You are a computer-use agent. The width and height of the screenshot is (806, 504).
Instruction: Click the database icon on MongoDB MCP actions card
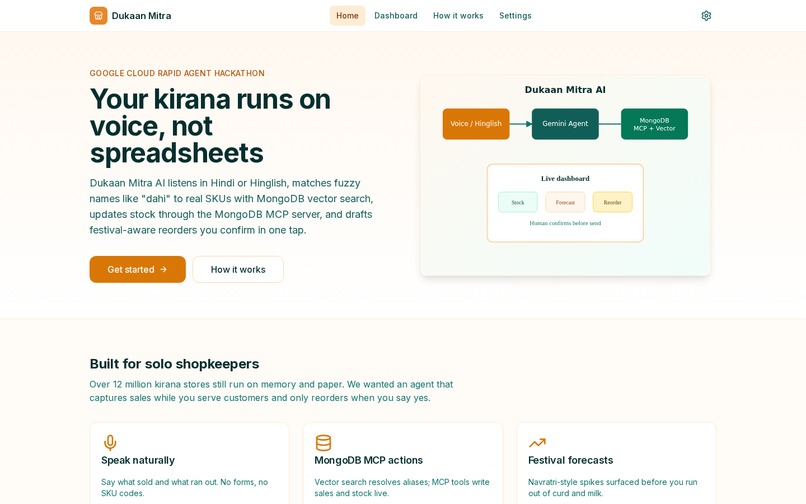pos(323,442)
